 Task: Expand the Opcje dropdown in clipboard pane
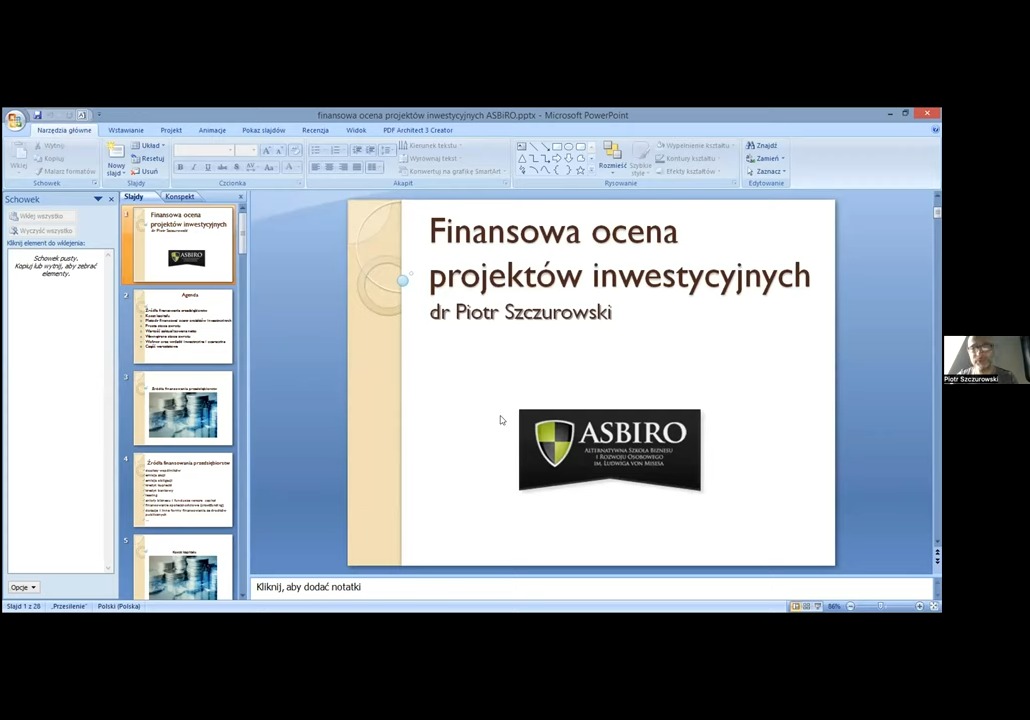tap(24, 587)
